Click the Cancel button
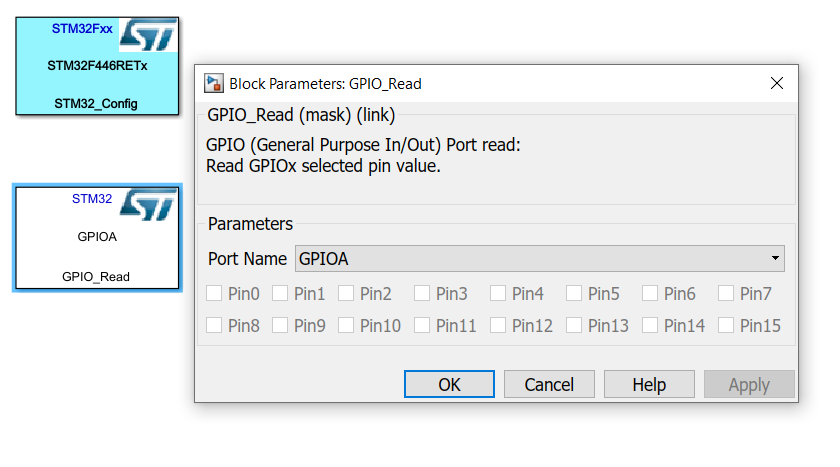Screen dimensions: 840x467 point(549,384)
